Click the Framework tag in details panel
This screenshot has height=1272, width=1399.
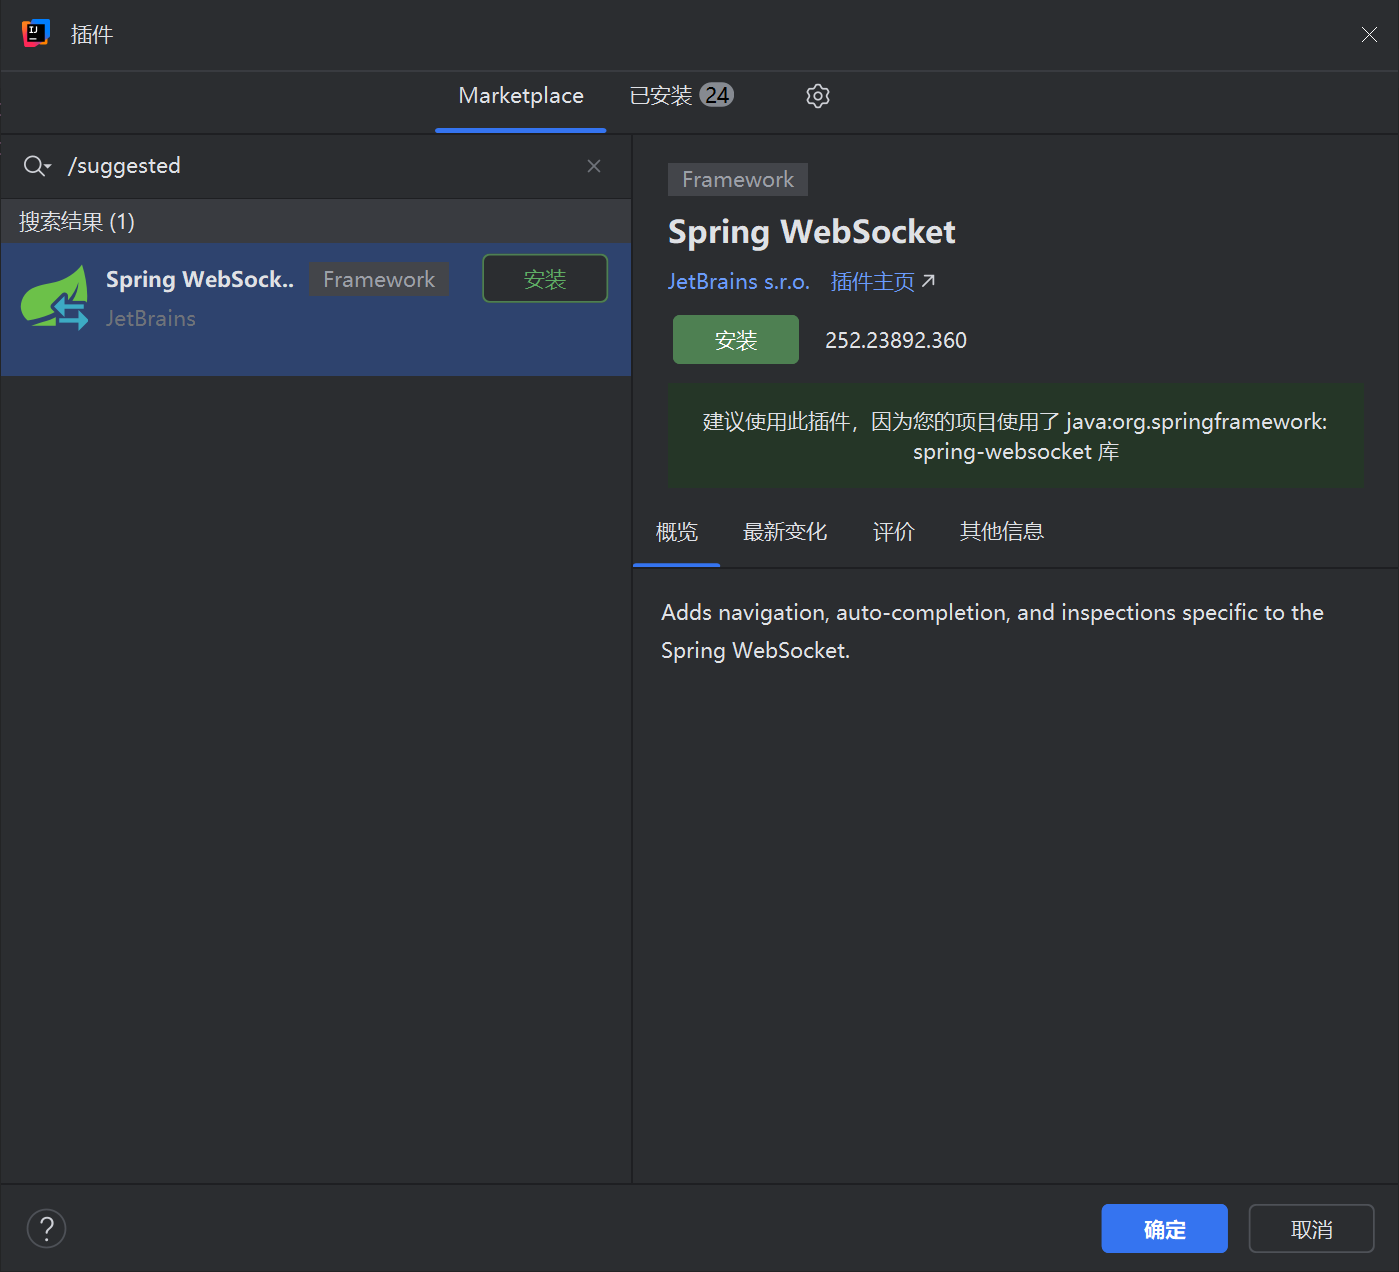click(x=738, y=180)
